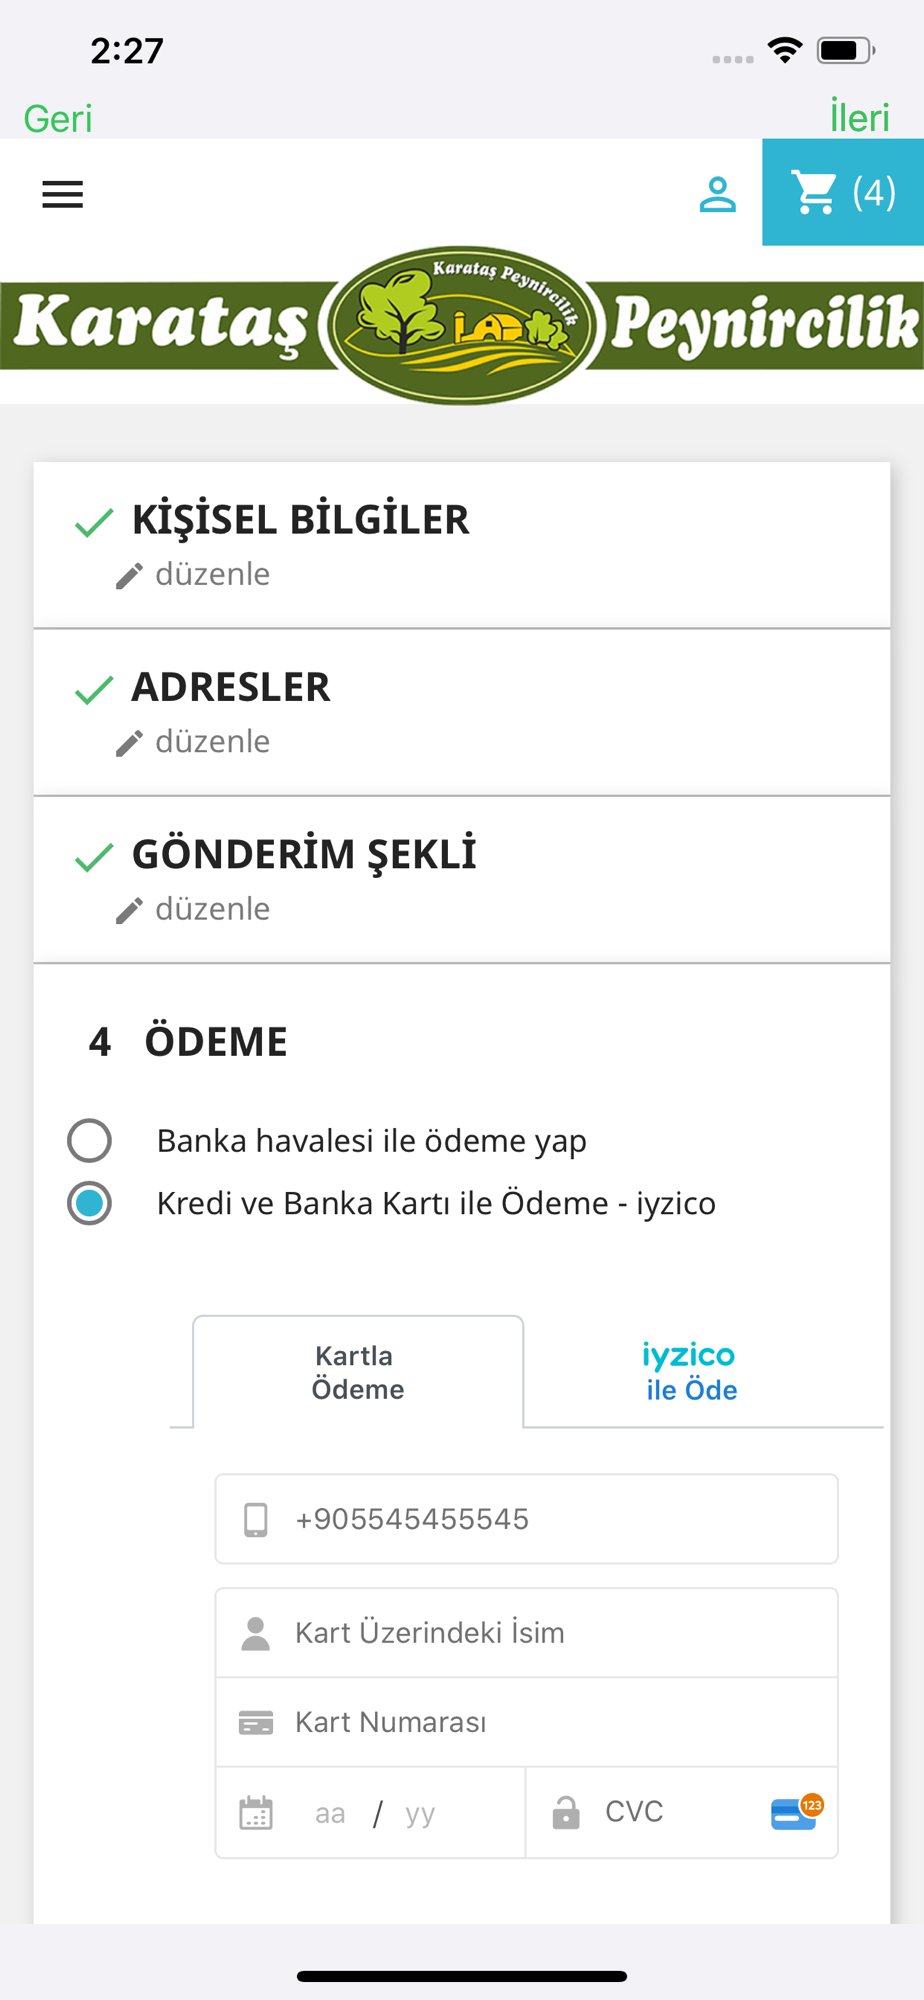Select Banka havalesi ile ödeme yap option

click(x=90, y=1141)
